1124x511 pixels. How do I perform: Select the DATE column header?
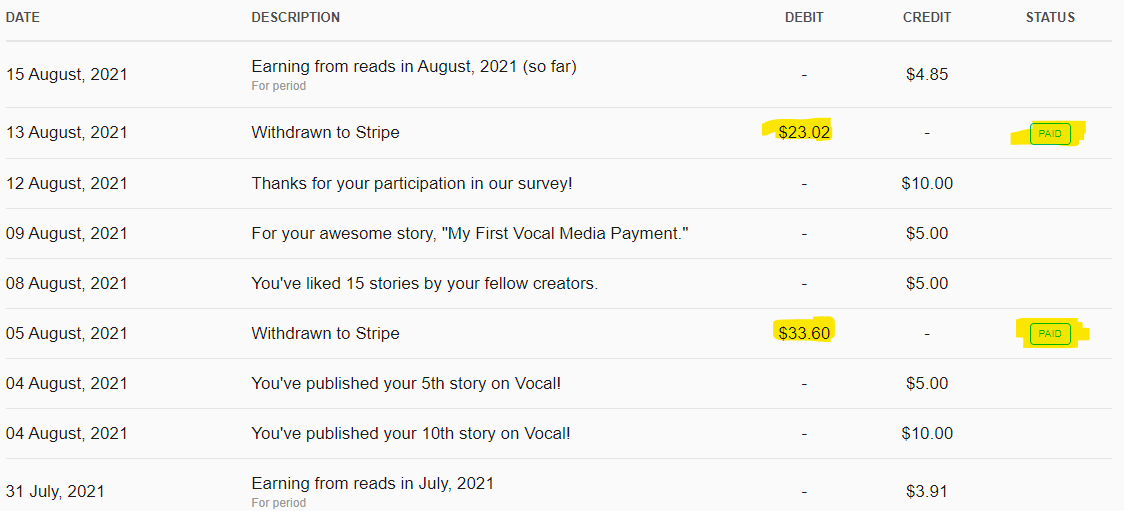click(x=23, y=17)
